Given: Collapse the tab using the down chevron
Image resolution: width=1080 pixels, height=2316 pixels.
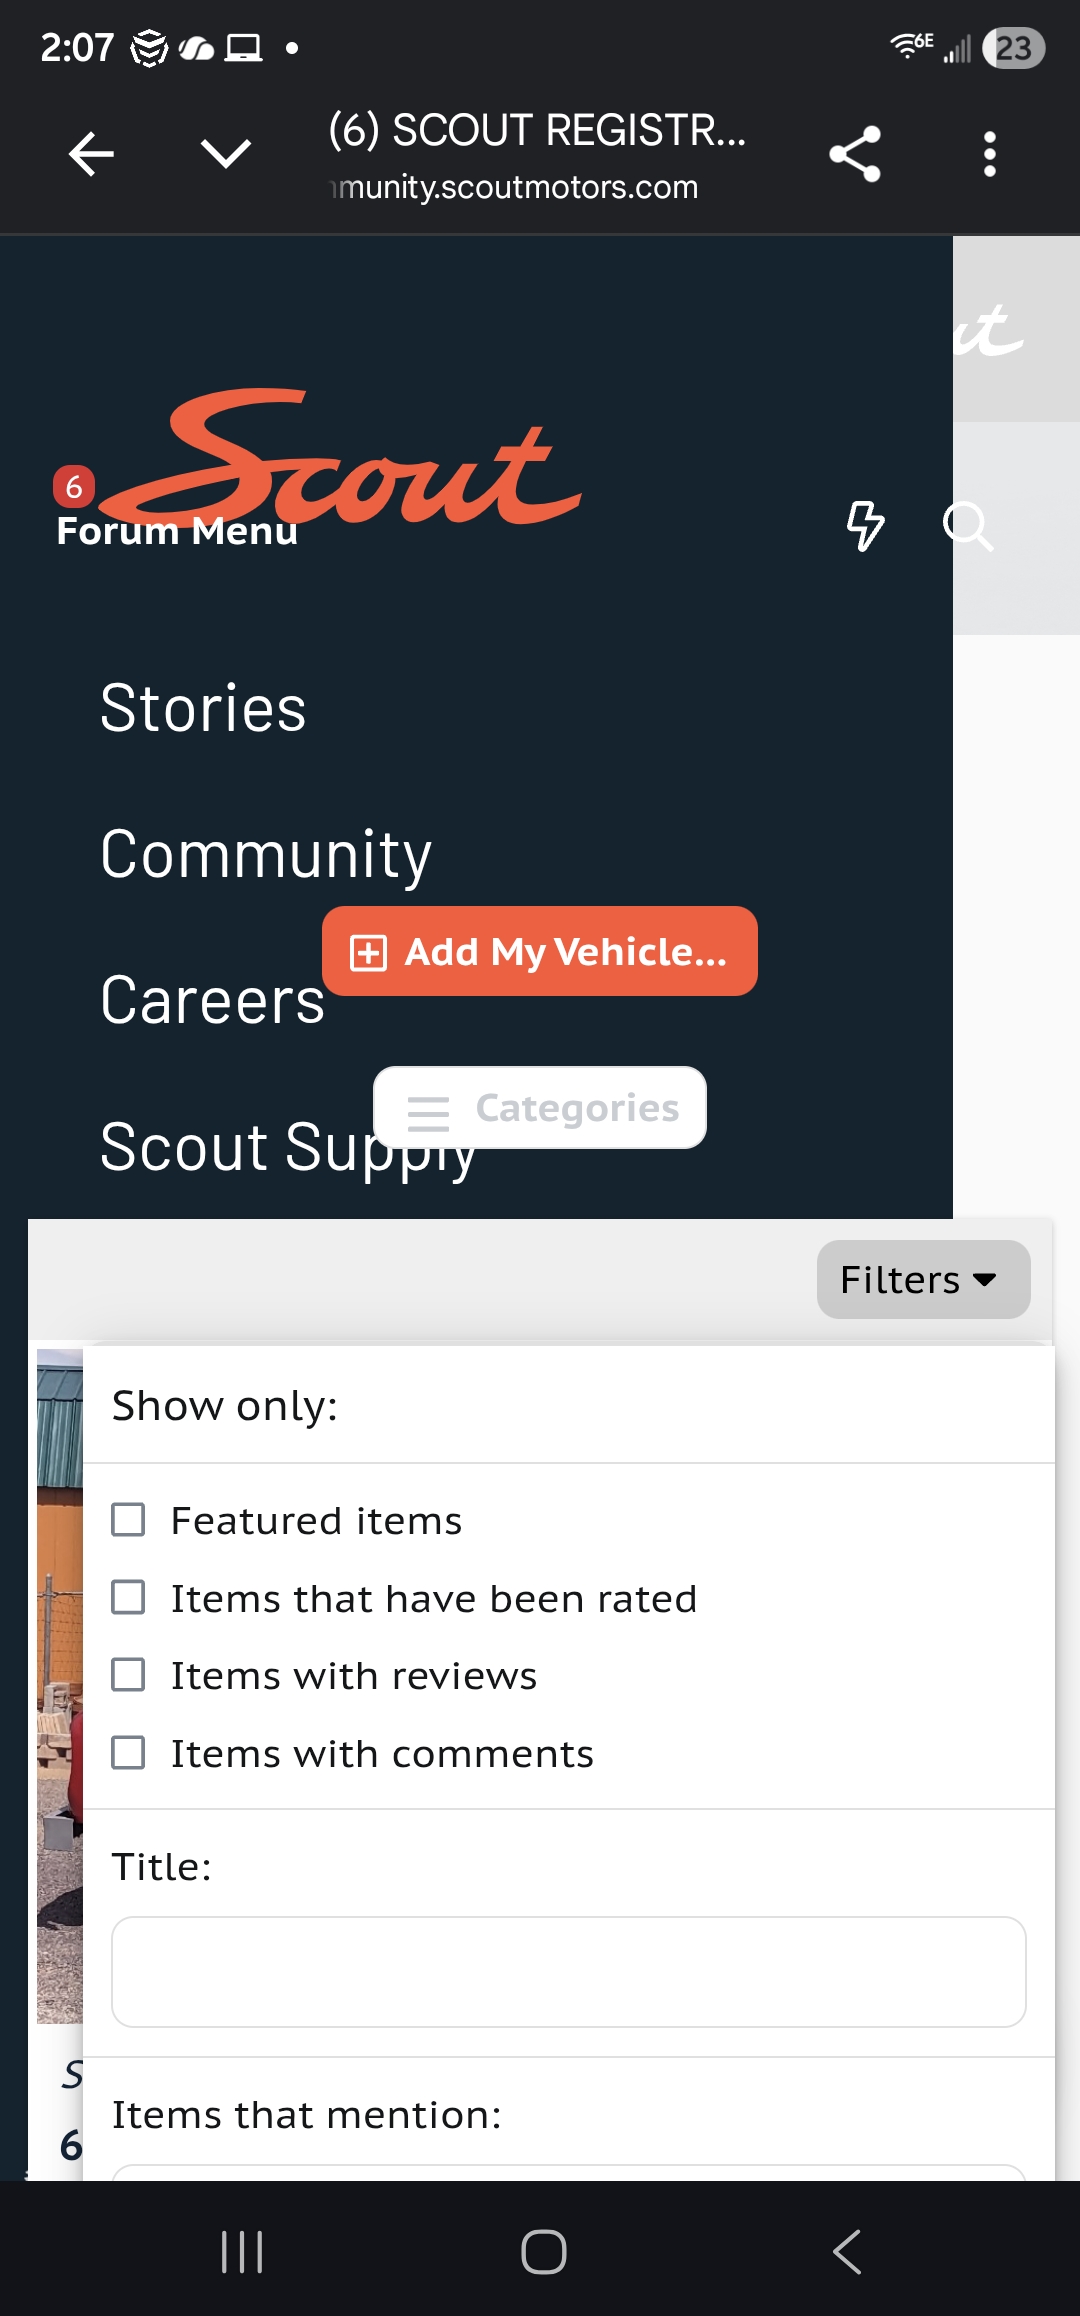Looking at the screenshot, I should click(x=226, y=154).
